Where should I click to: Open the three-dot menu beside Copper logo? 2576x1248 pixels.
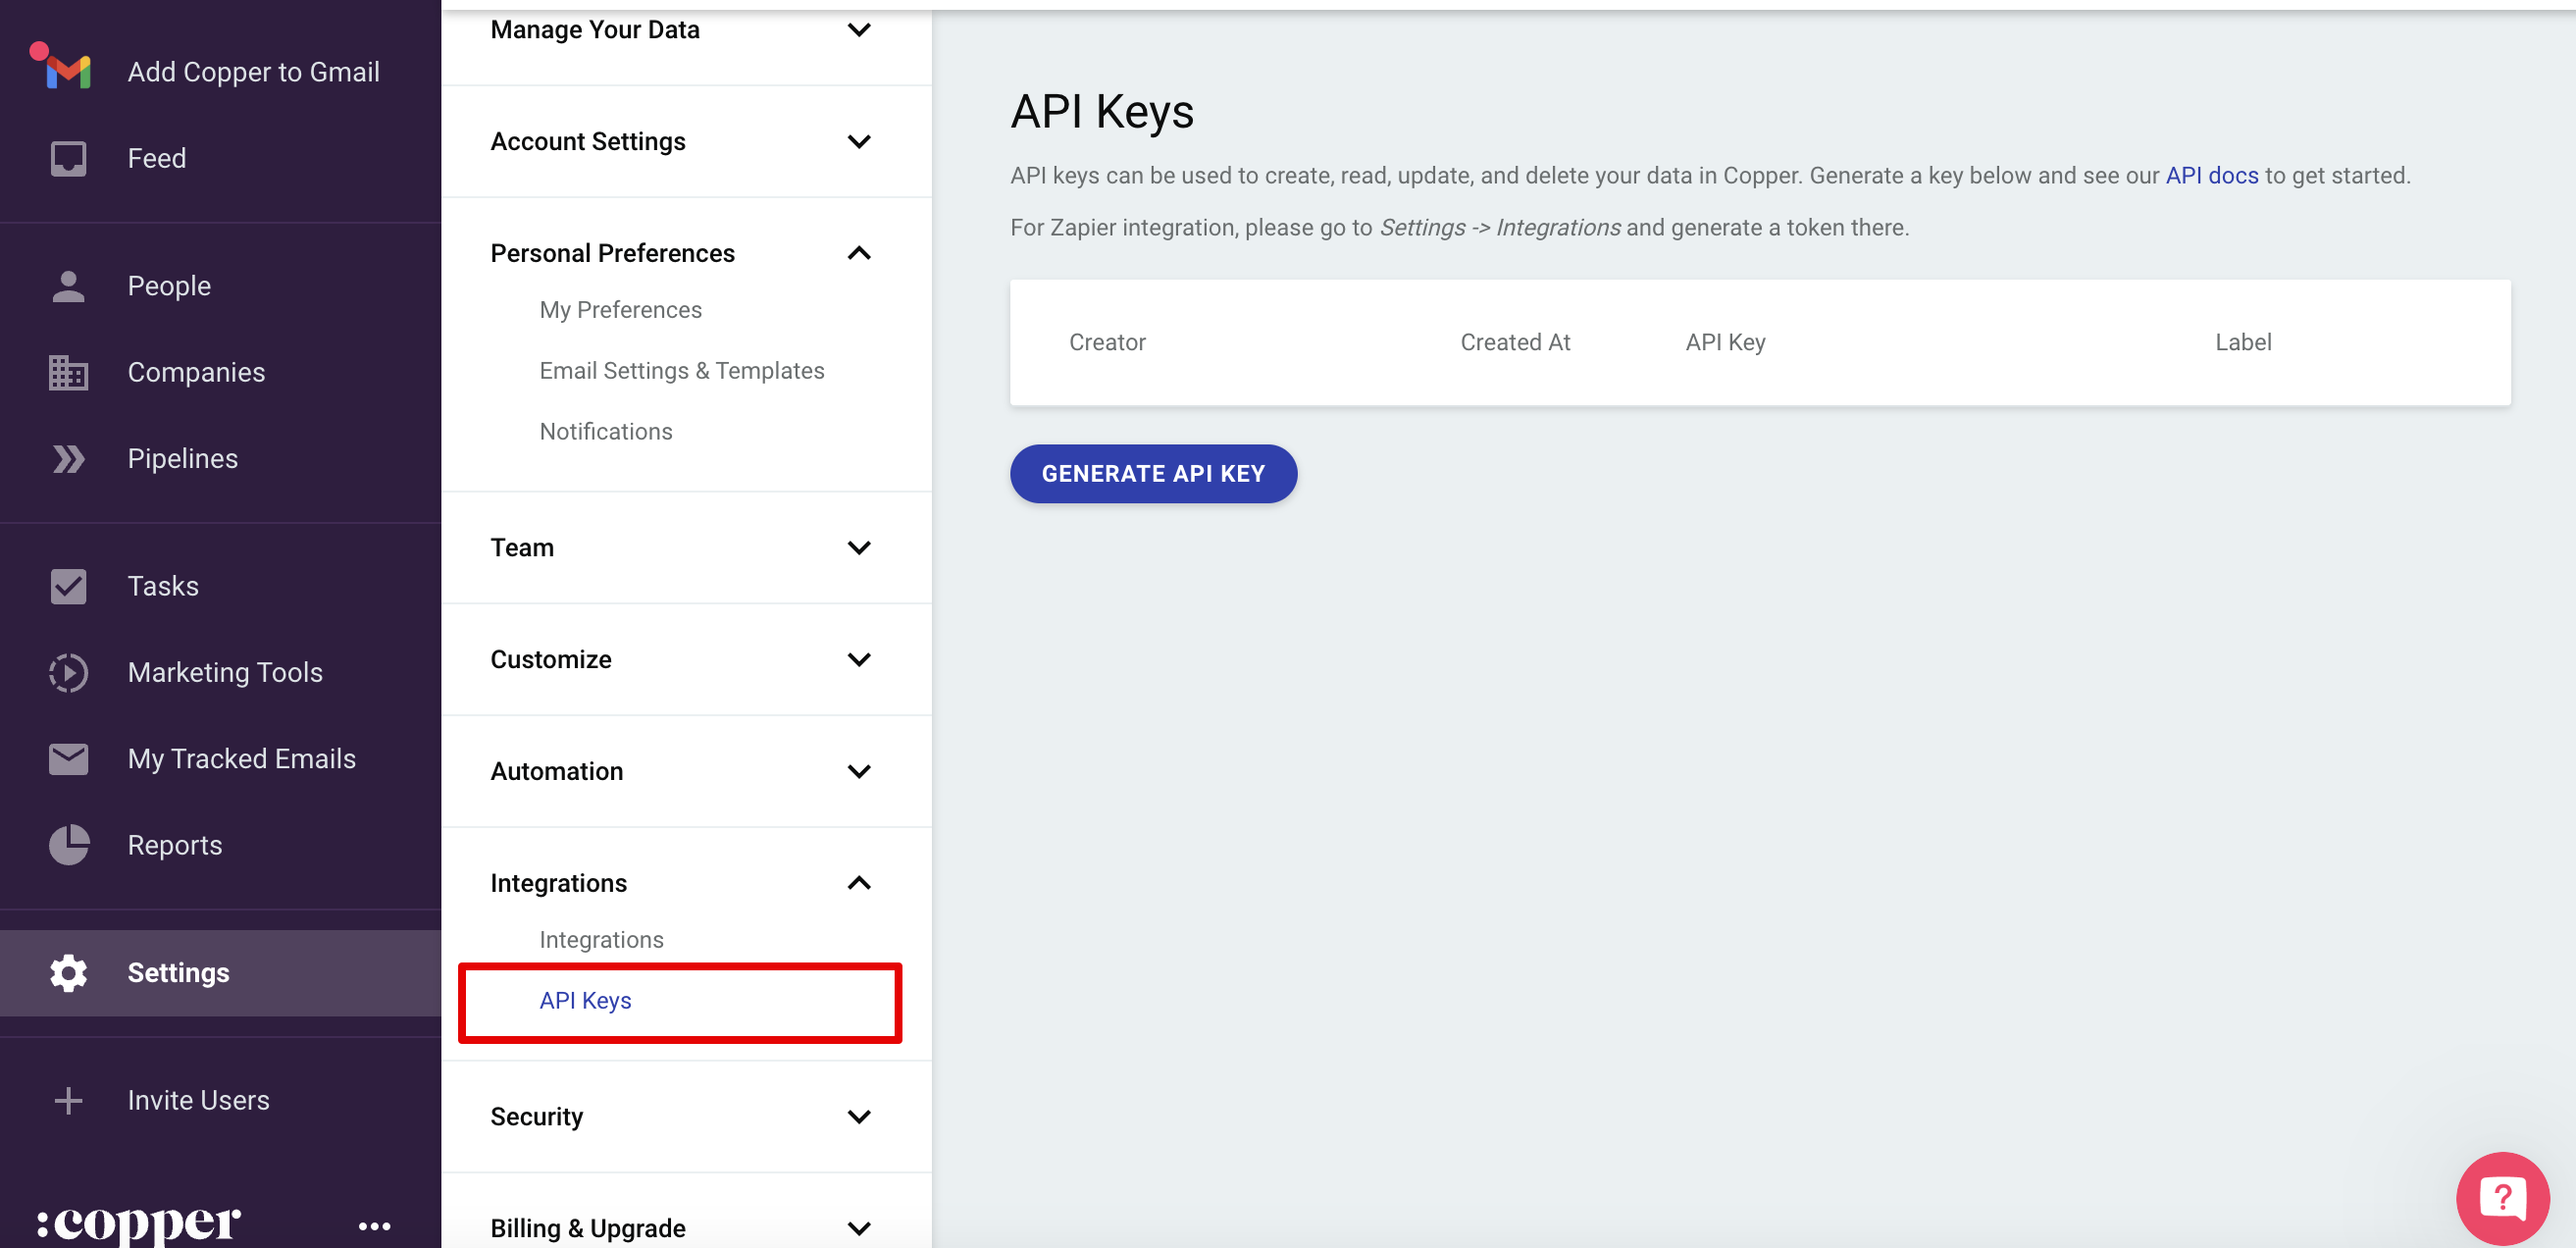pyautogui.click(x=374, y=1226)
